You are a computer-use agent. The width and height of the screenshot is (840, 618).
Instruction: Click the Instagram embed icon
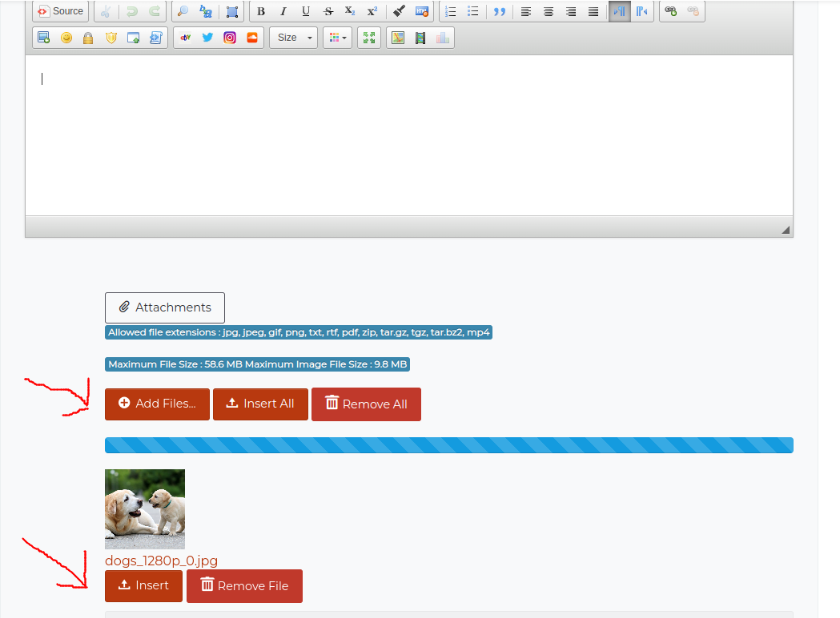point(230,37)
